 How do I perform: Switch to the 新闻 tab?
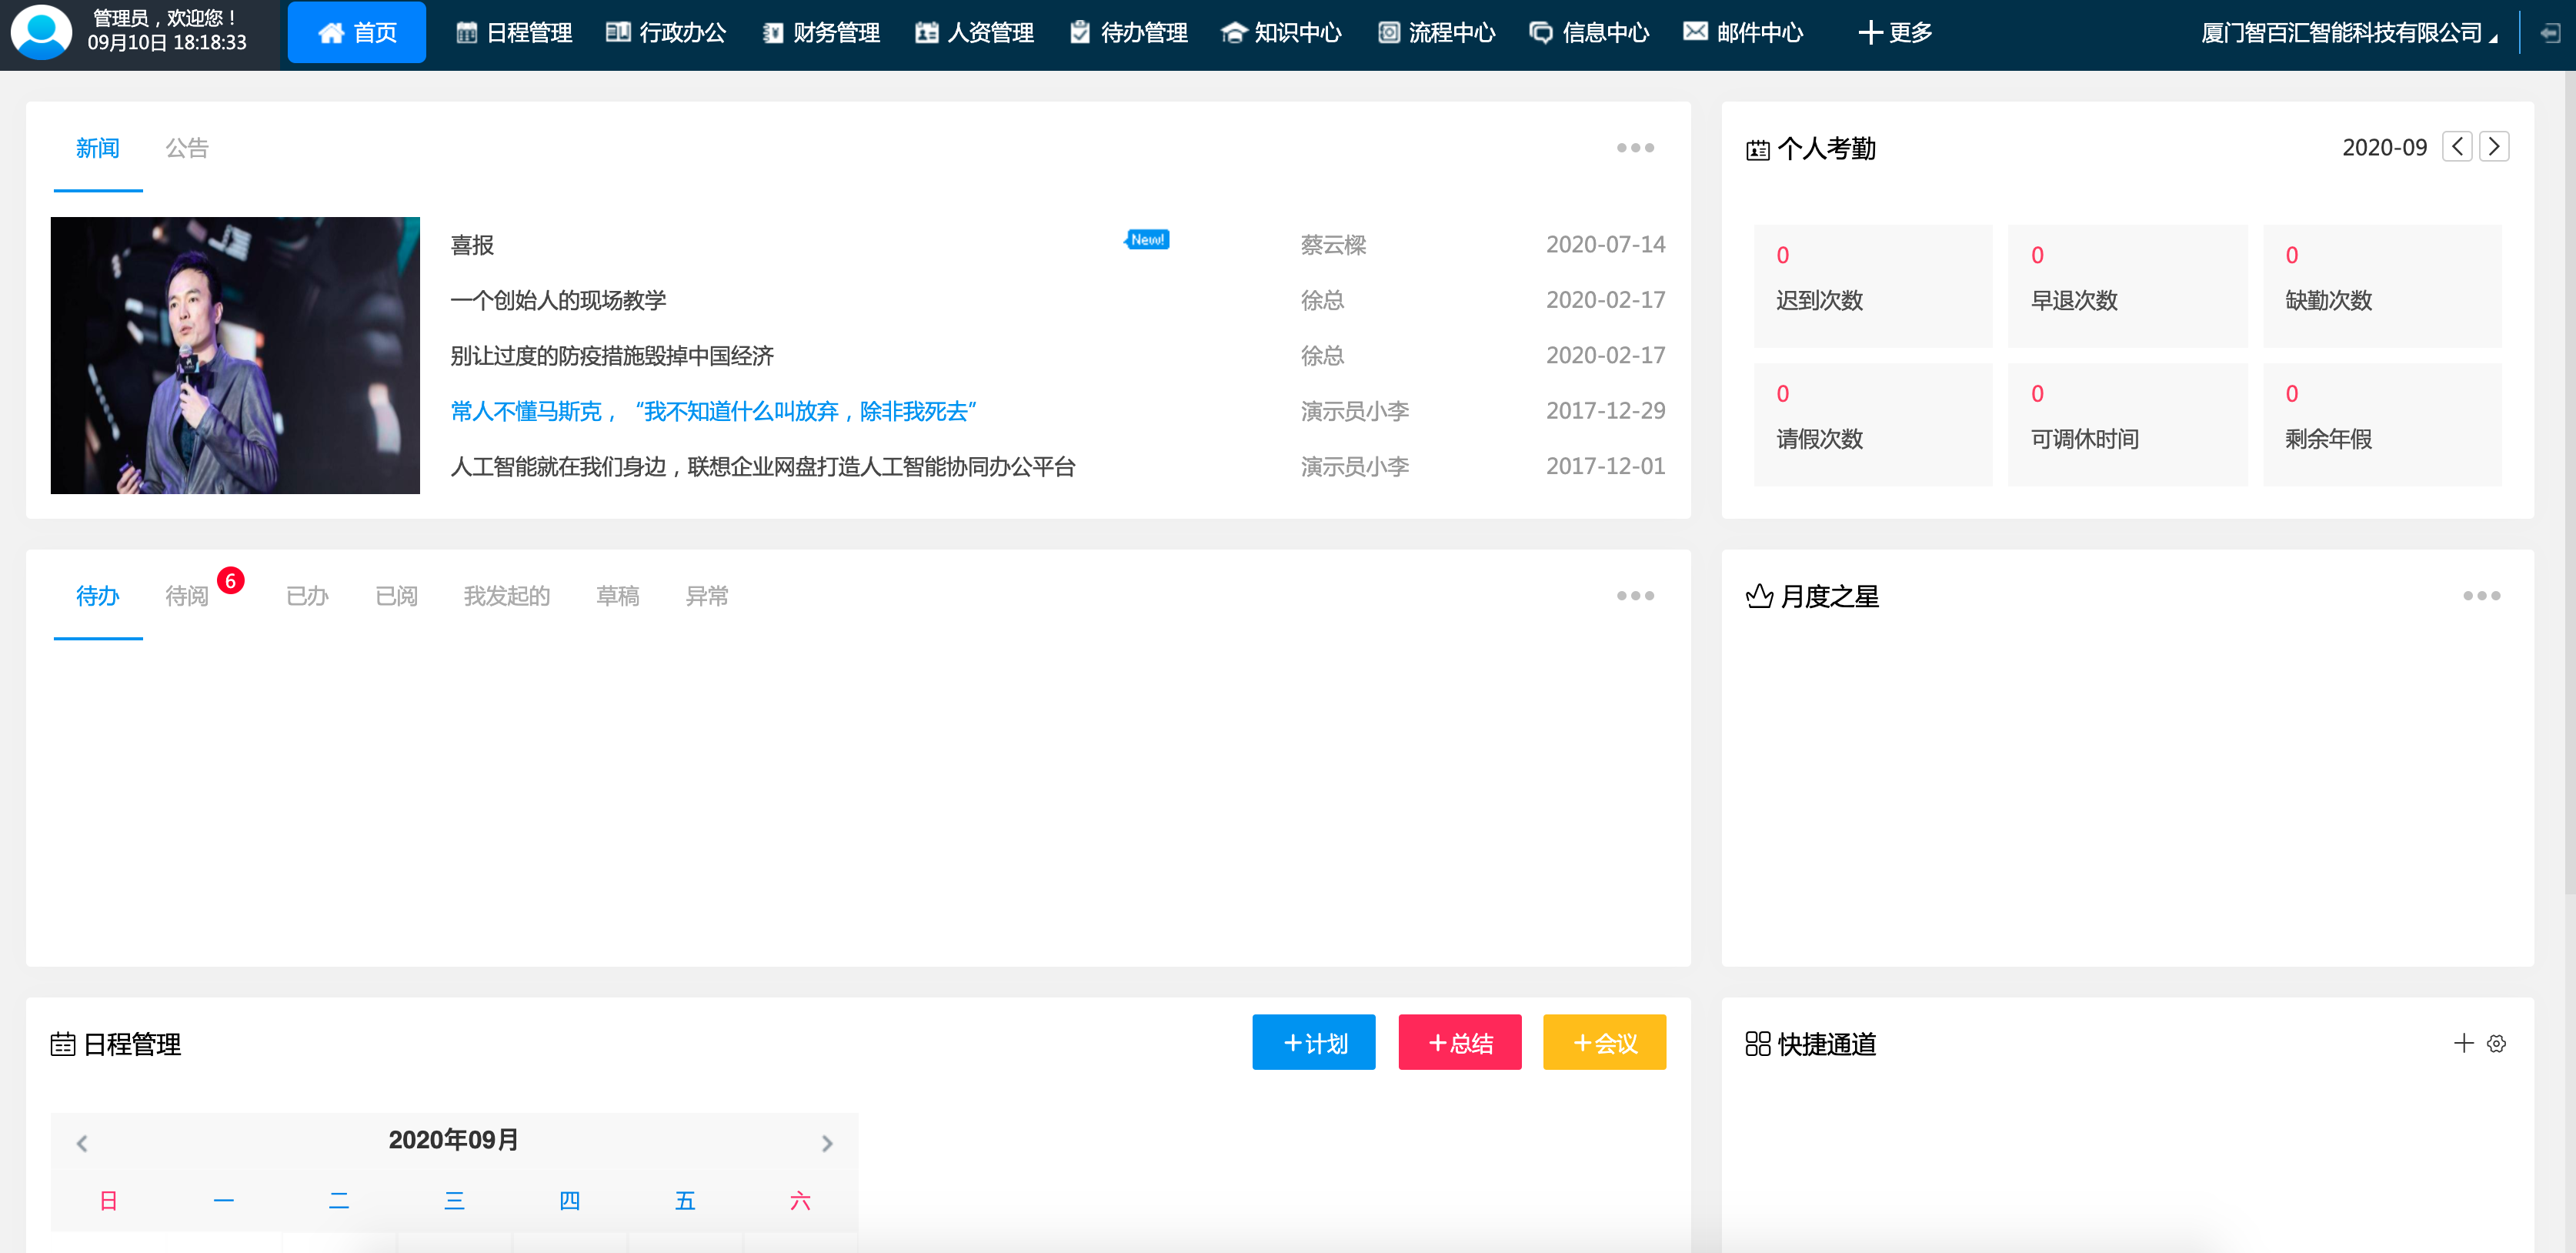pyautogui.click(x=98, y=148)
